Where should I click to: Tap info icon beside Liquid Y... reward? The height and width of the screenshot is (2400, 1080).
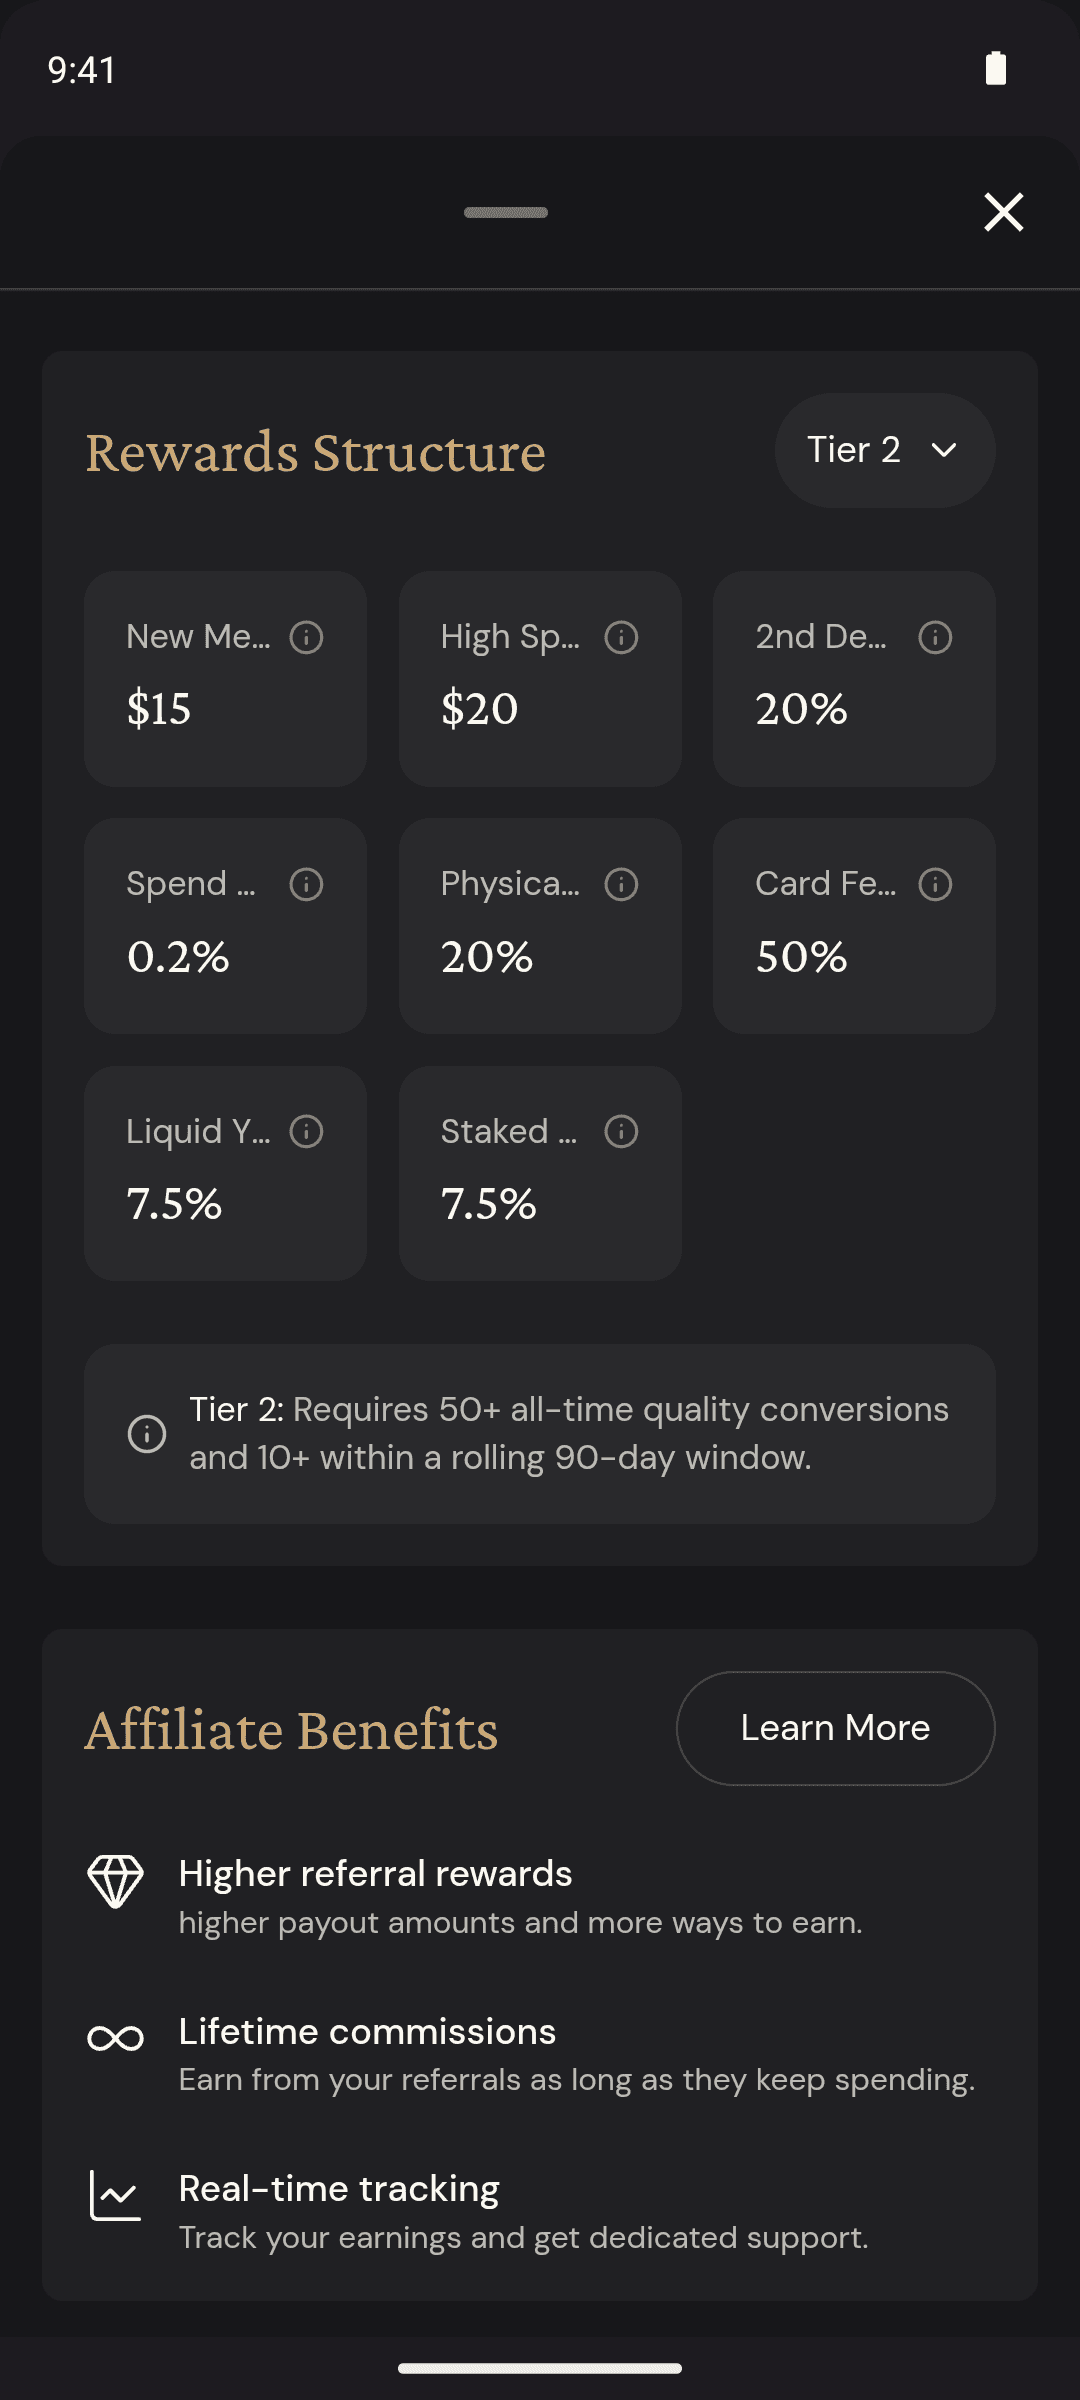[306, 1132]
